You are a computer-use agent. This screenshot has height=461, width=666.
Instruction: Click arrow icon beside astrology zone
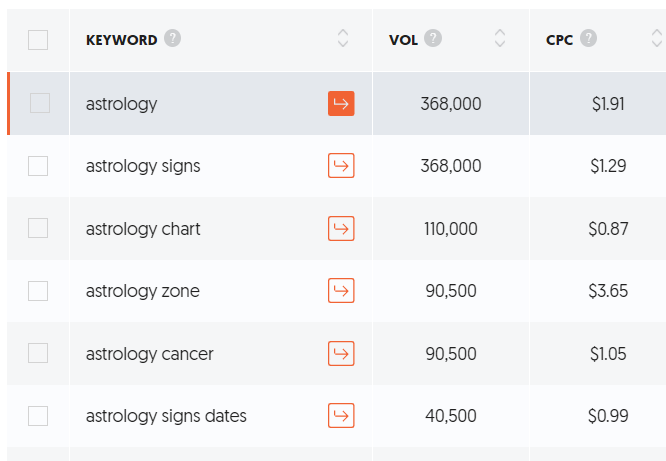pyautogui.click(x=341, y=291)
